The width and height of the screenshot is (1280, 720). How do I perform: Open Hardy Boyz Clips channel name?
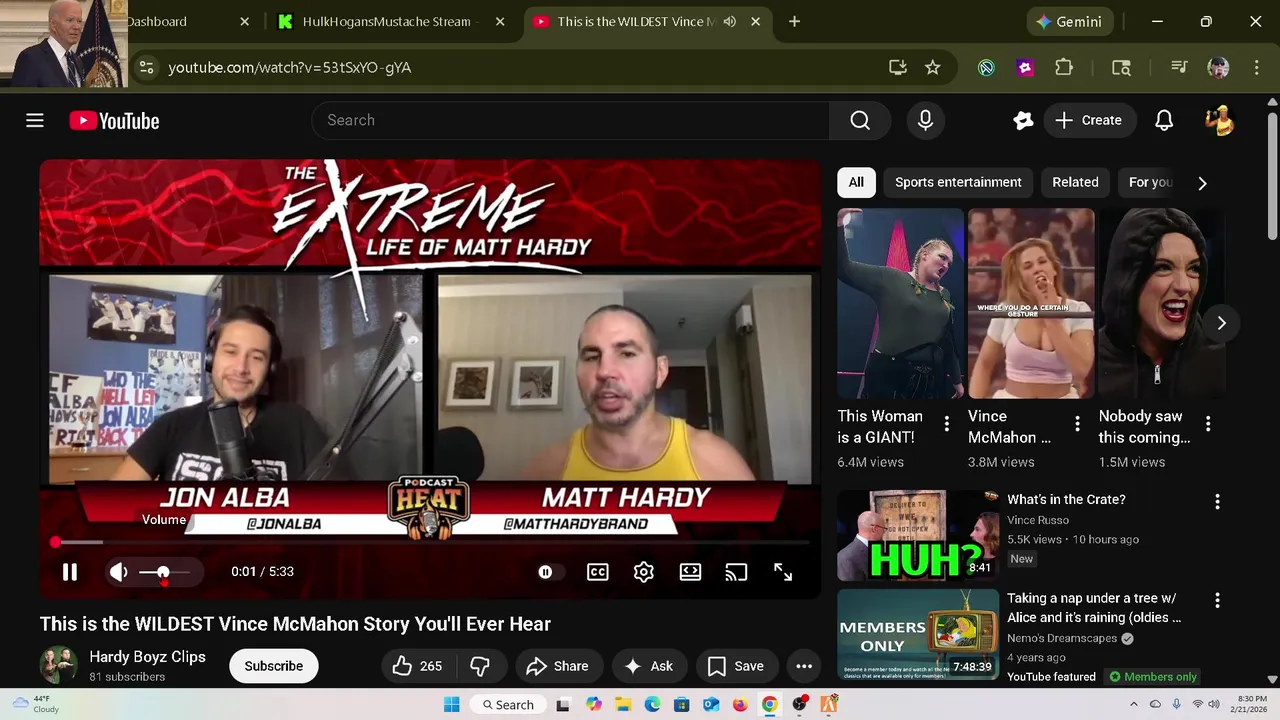(x=147, y=657)
